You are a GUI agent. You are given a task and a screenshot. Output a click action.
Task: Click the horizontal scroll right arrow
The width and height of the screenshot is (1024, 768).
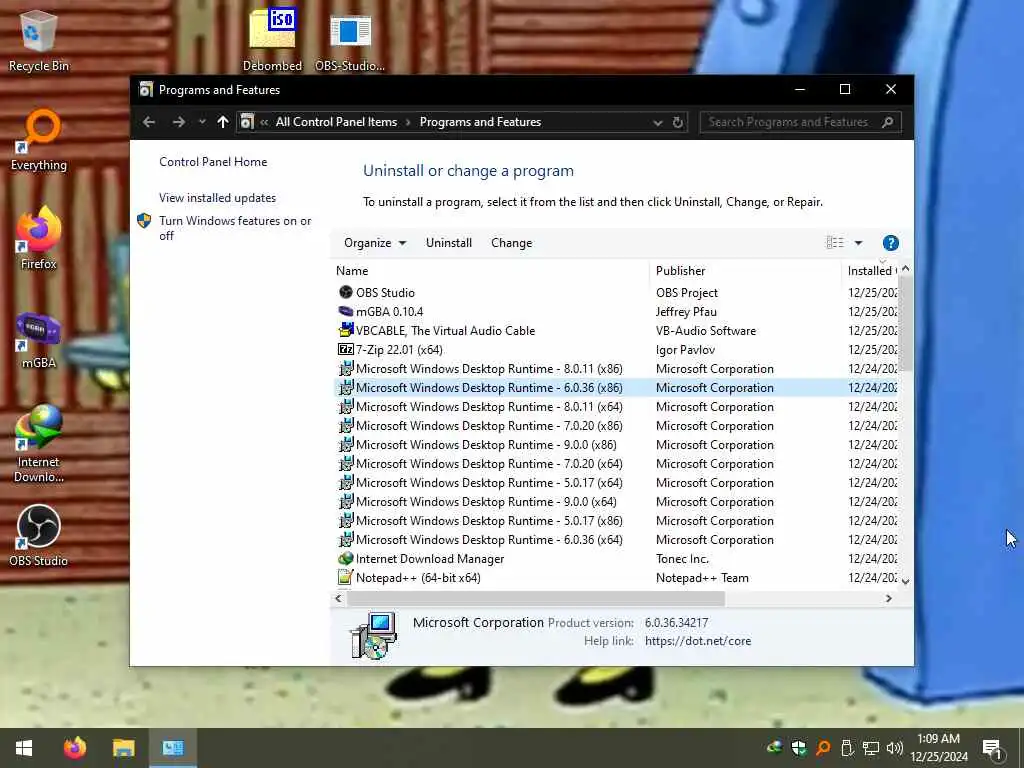point(888,598)
